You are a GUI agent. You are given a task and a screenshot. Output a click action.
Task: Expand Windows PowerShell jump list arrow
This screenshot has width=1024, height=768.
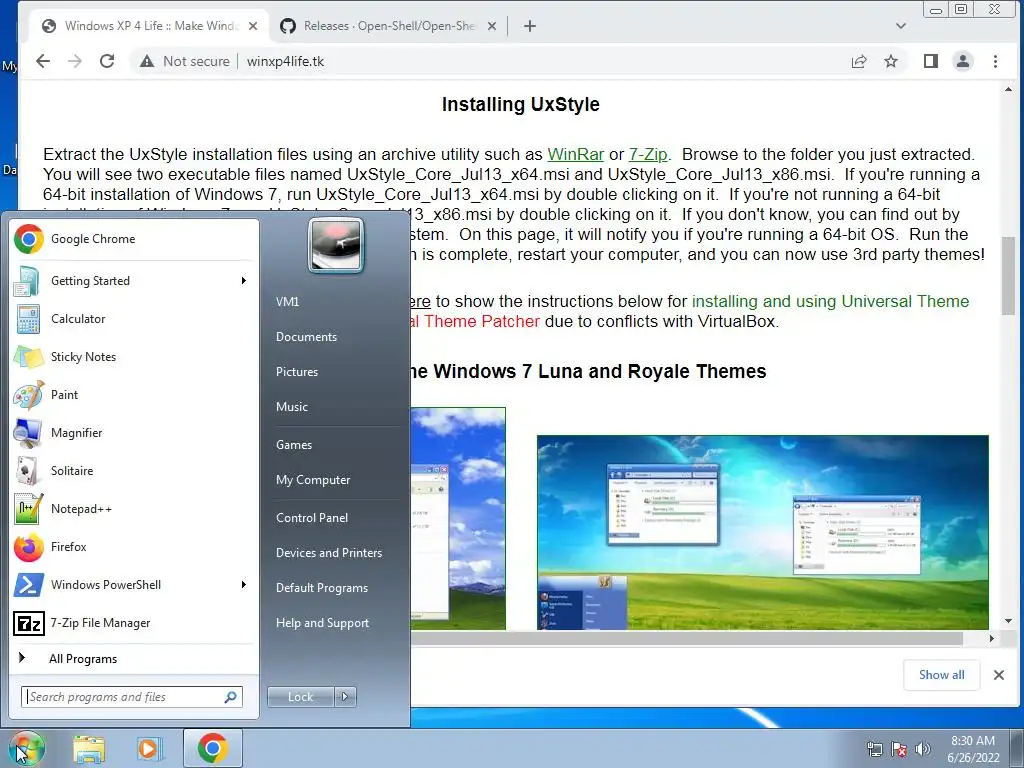click(244, 584)
